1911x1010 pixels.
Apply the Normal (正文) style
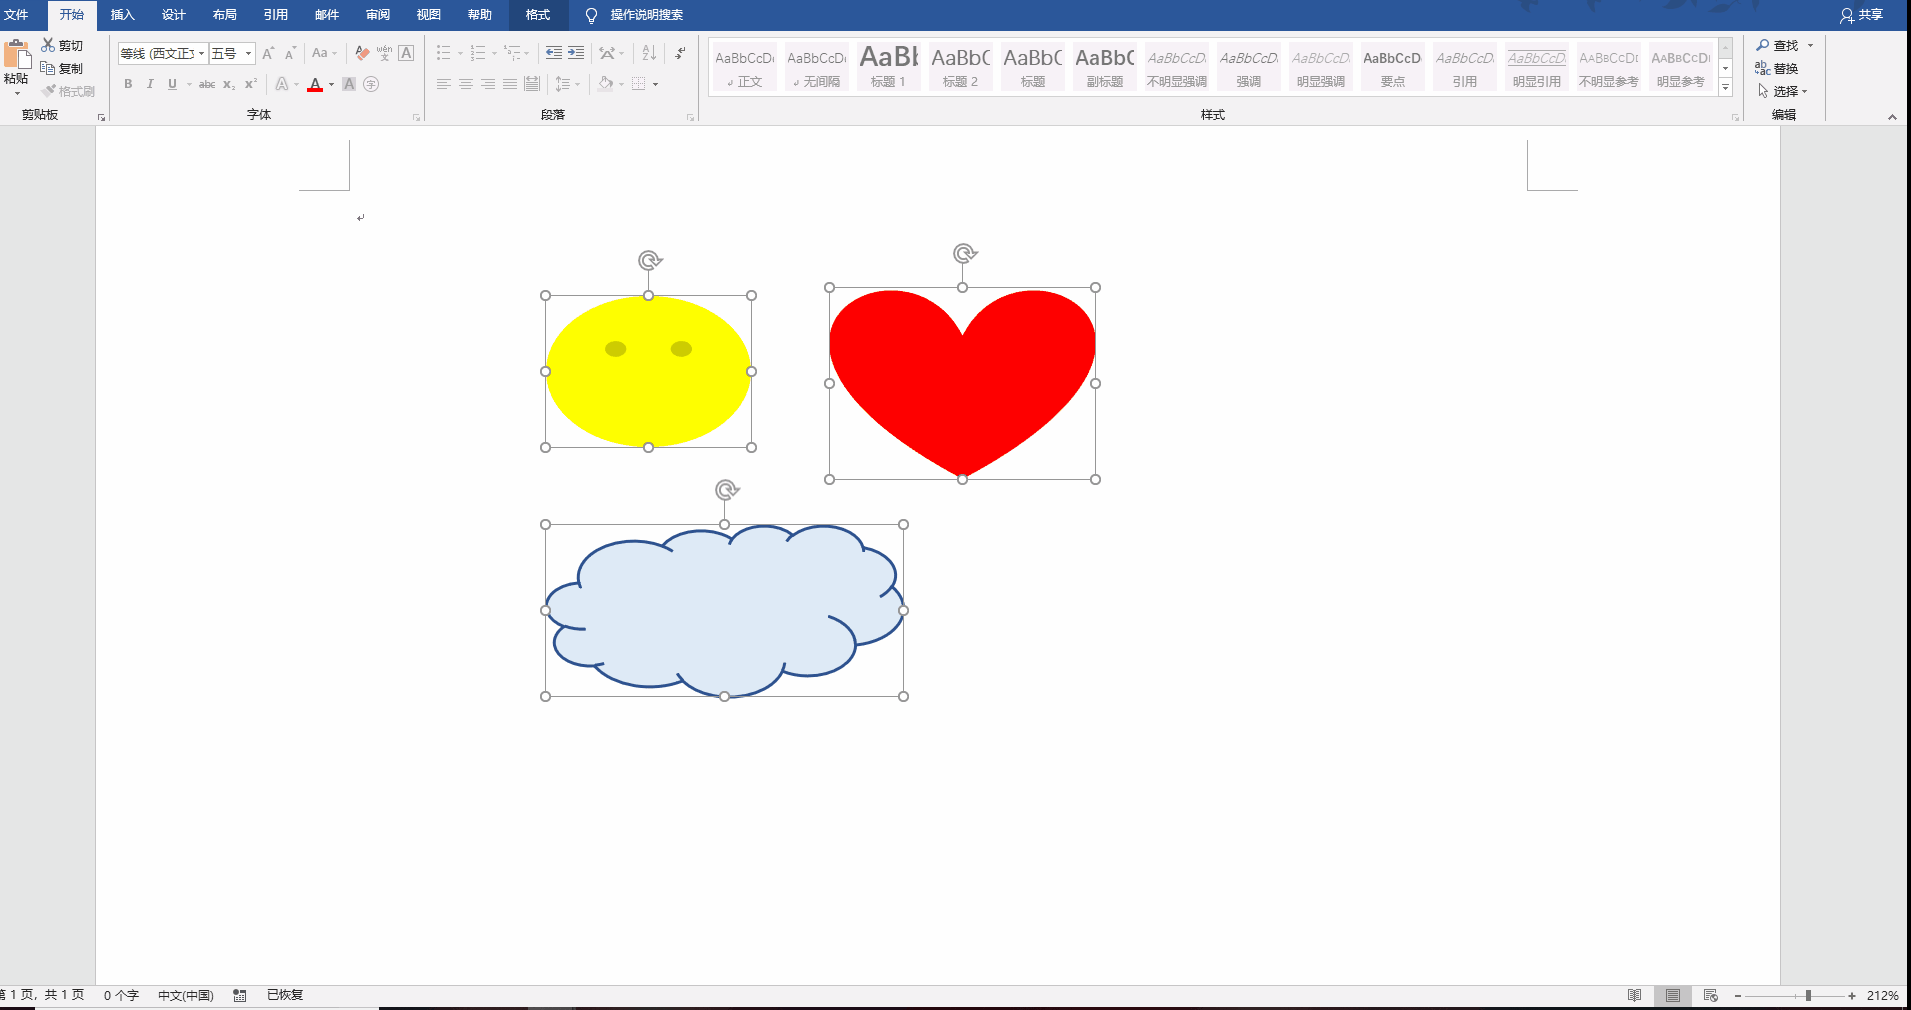(x=744, y=67)
